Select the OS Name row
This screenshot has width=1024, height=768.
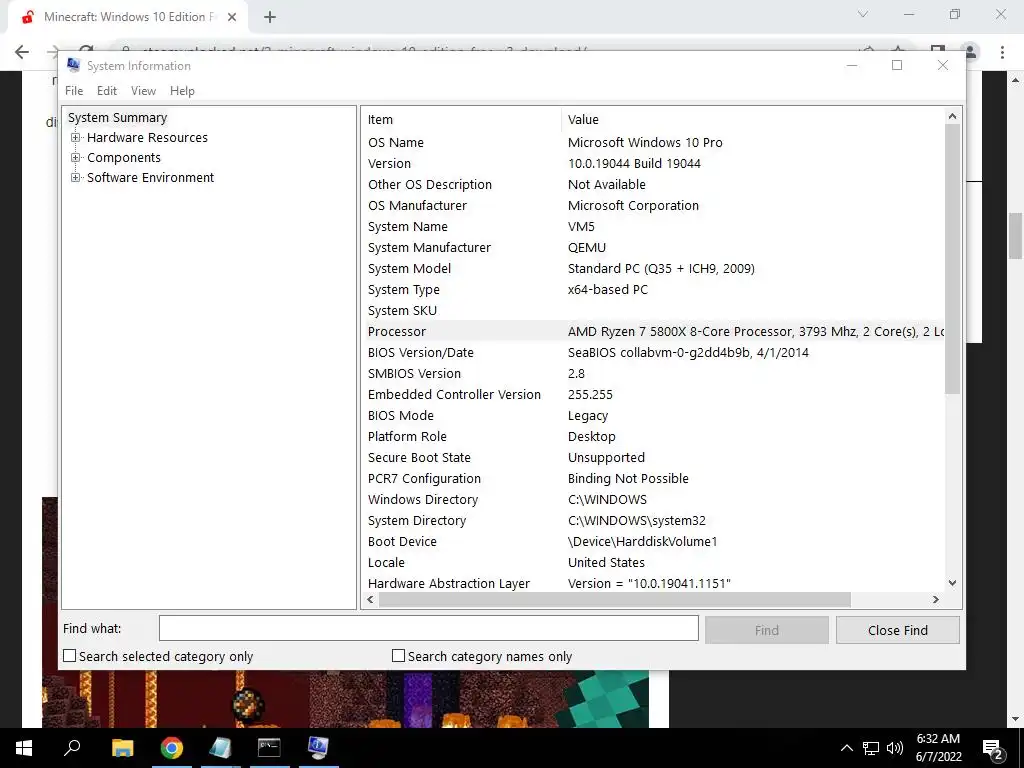pyautogui.click(x=653, y=142)
